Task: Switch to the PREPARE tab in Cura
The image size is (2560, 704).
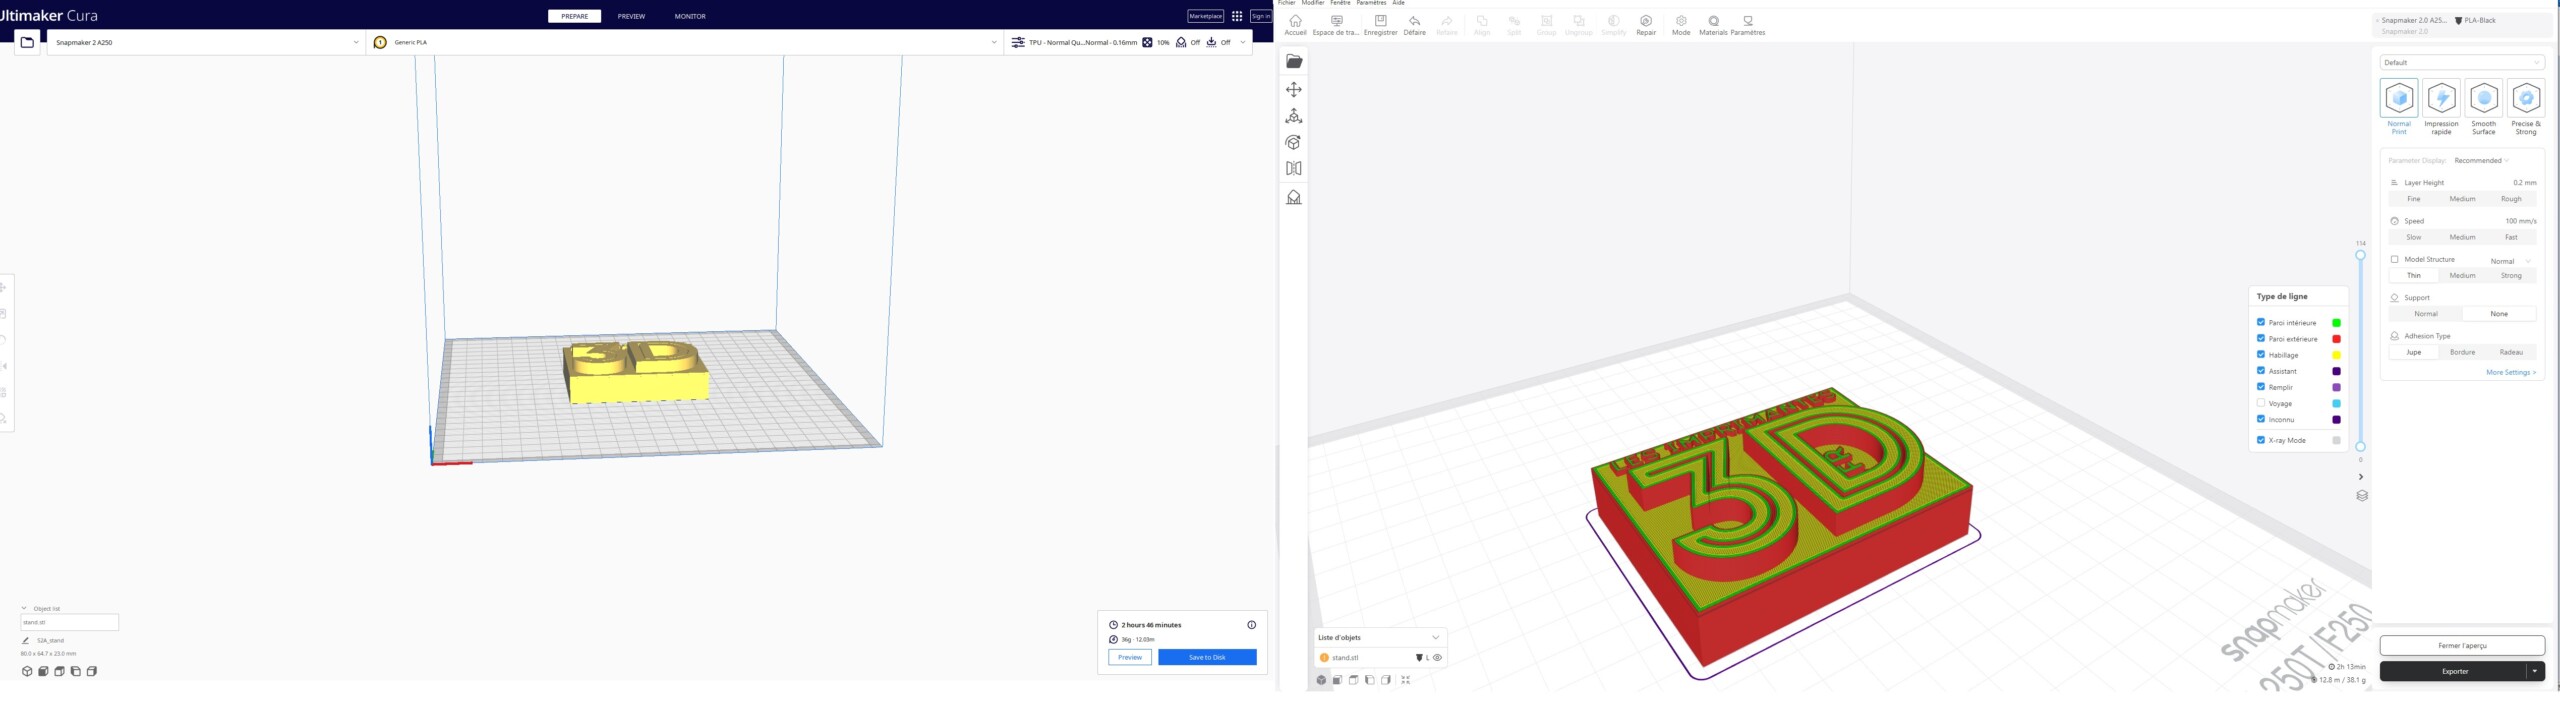Action: (x=574, y=16)
